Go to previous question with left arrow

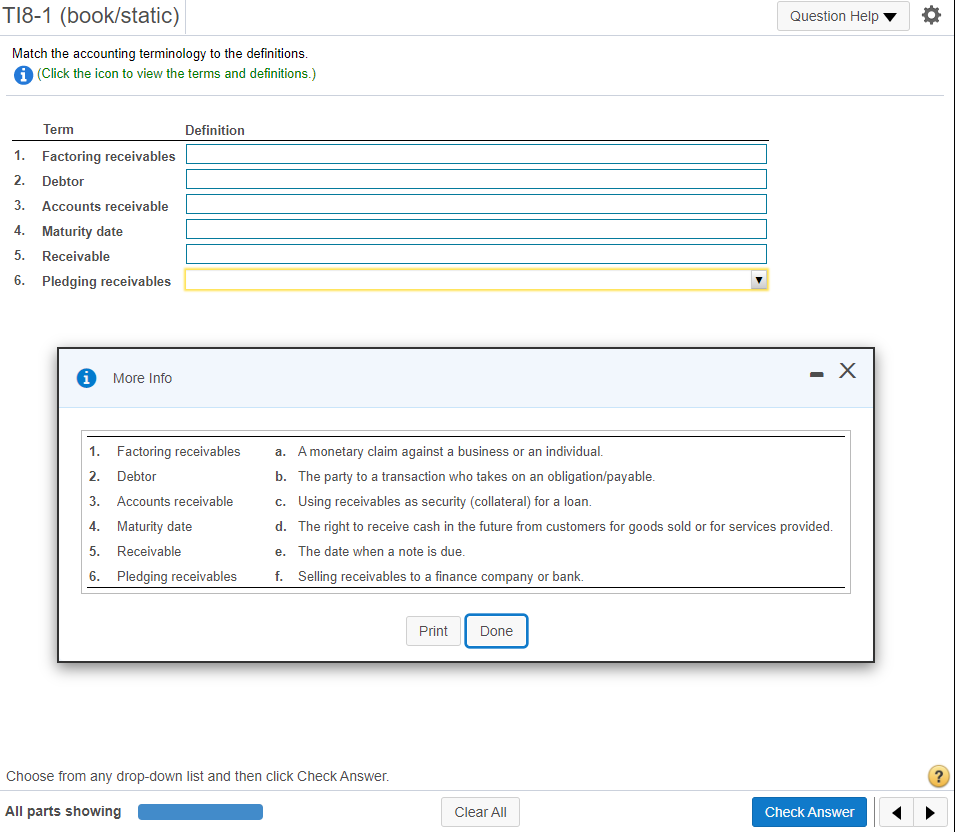coord(895,812)
